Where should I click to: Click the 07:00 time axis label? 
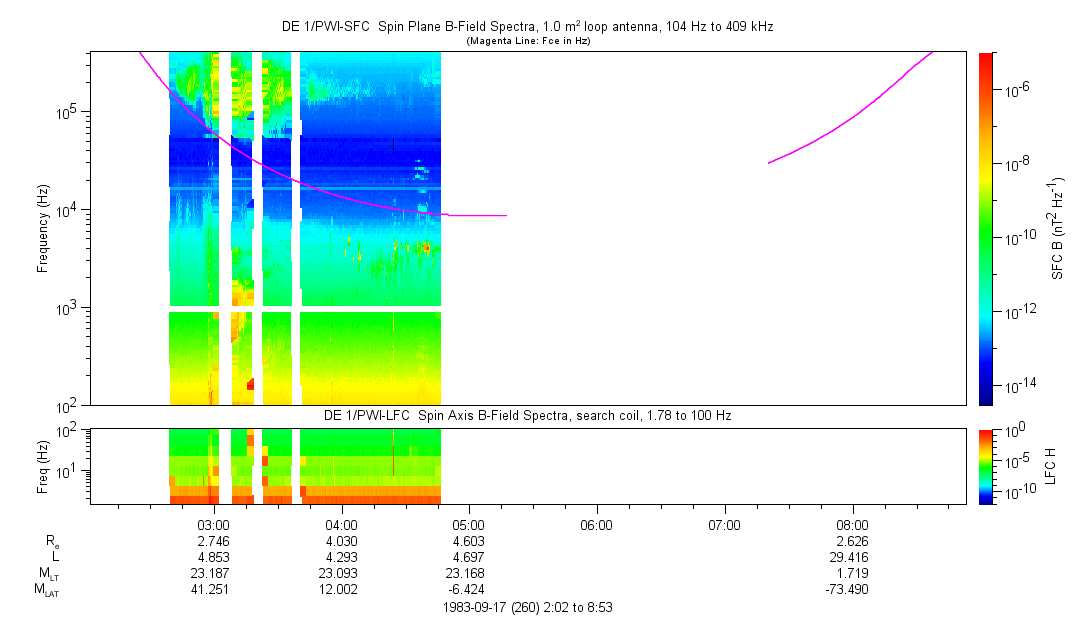725,525
